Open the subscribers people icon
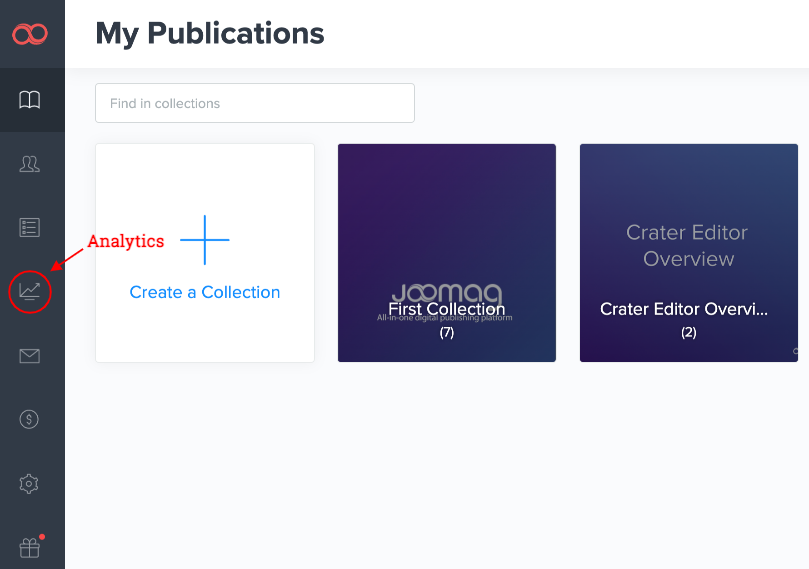This screenshot has width=809, height=569. tap(30, 164)
